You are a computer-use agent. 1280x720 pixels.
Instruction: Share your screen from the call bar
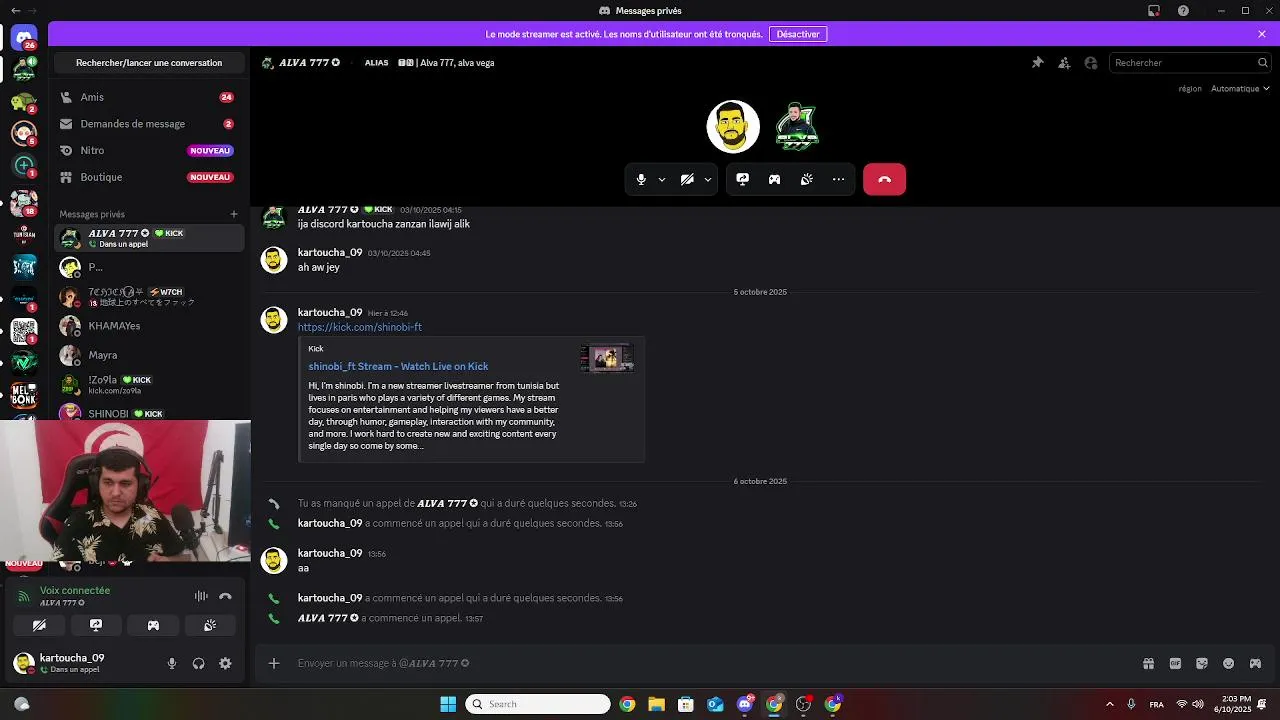click(742, 179)
